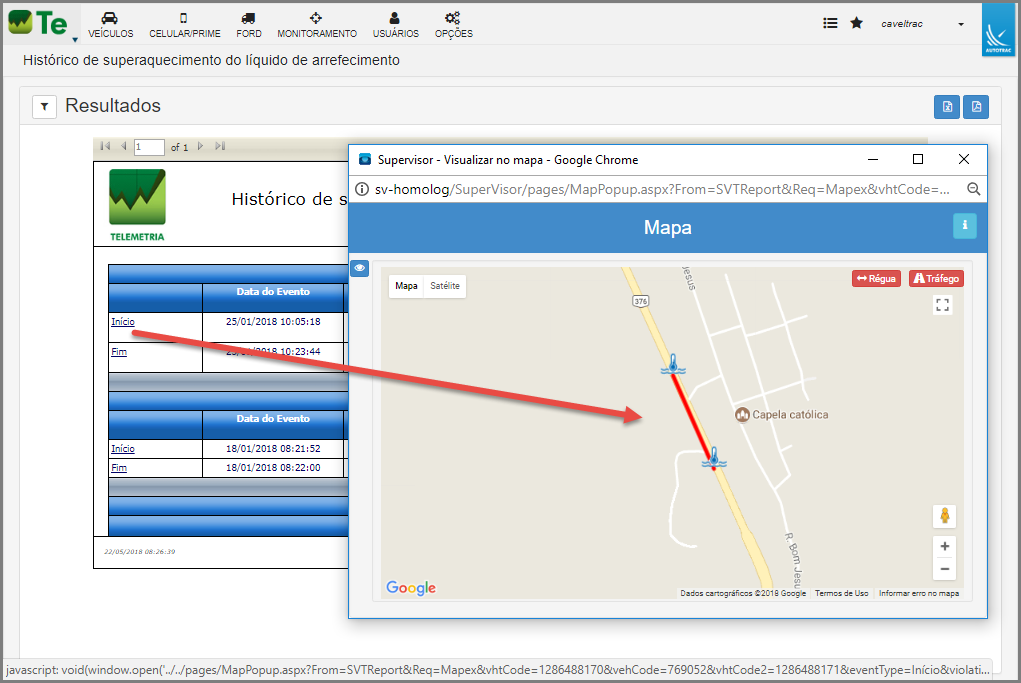The width and height of the screenshot is (1021, 683).
Task: Click the Google logo on map
Action: click(411, 588)
